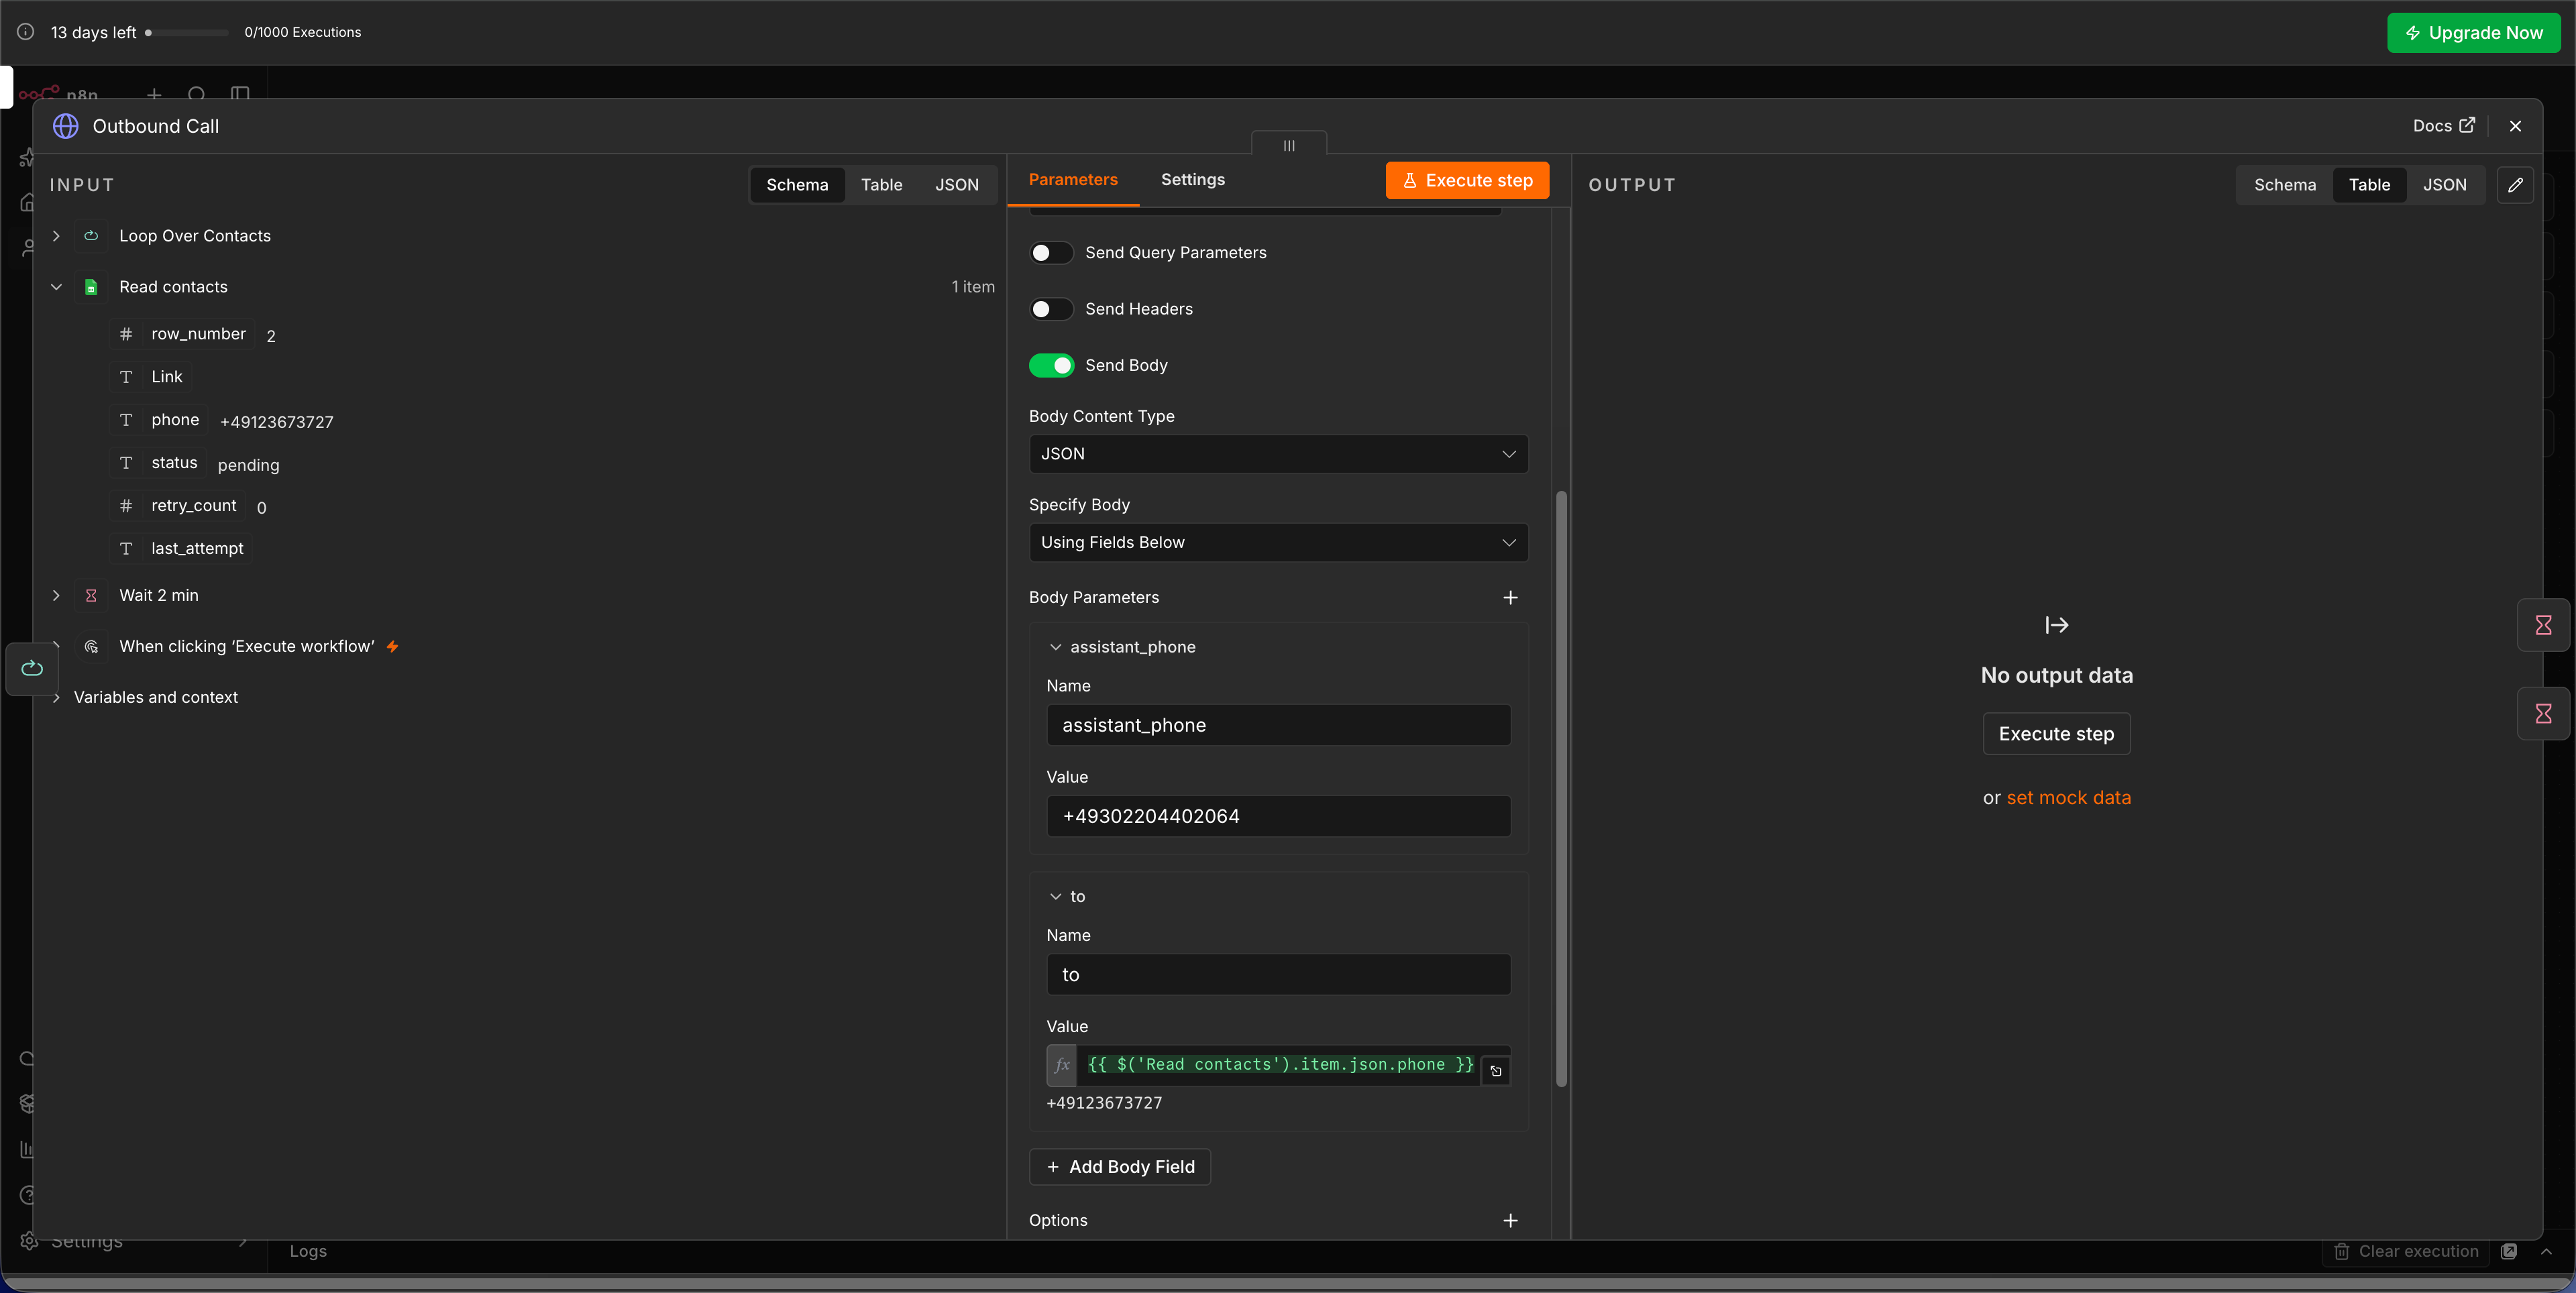Screen dimensions: 2576x1293
Task: Click the parameters panel vertical scrollbar
Action: pos(1561,788)
